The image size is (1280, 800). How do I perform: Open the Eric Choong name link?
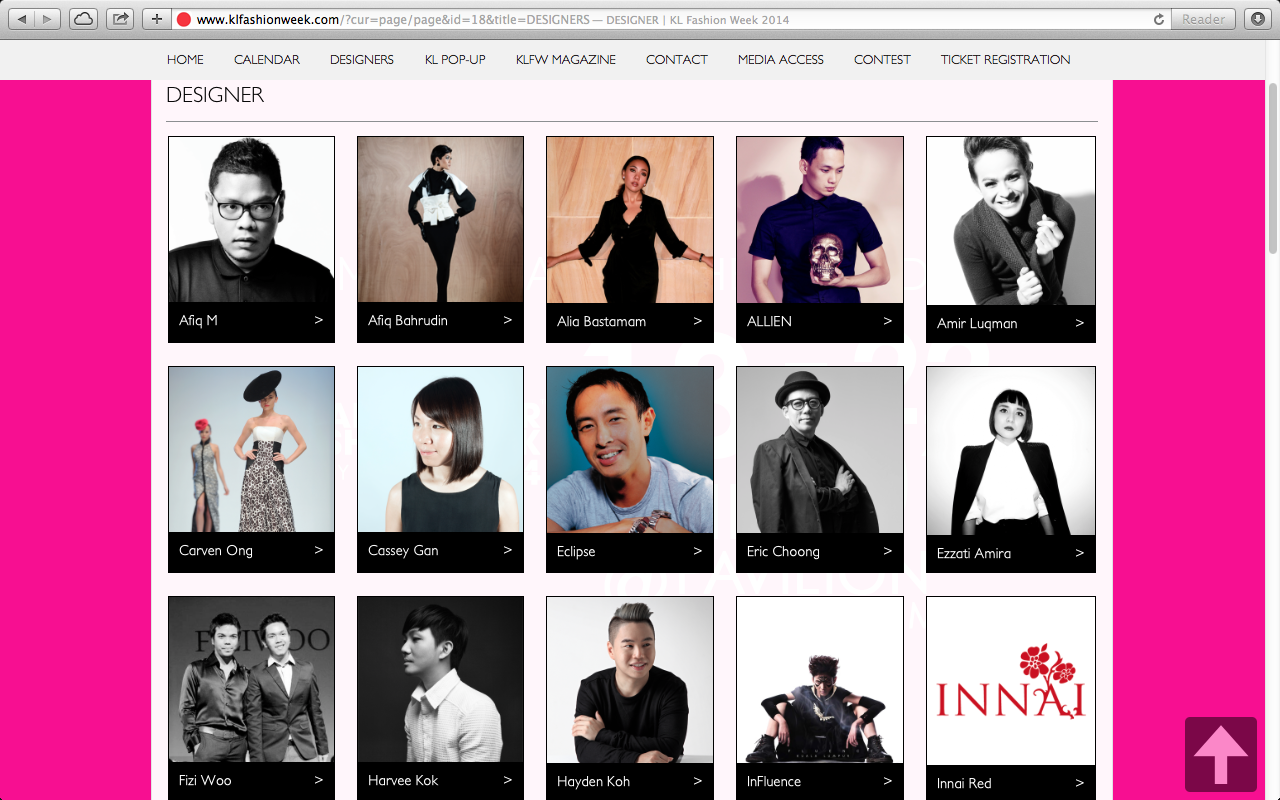(783, 552)
